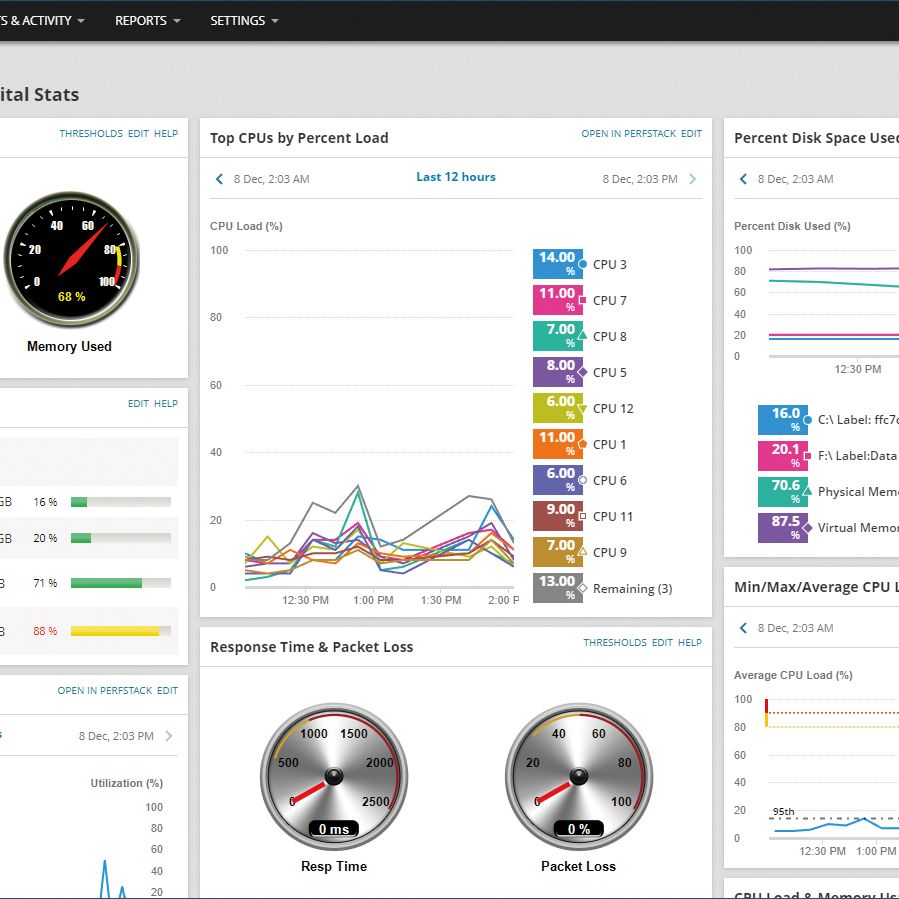This screenshot has width=899, height=899.
Task: Open Thresholds for Response Time & Packet Loss
Action: tap(615, 643)
